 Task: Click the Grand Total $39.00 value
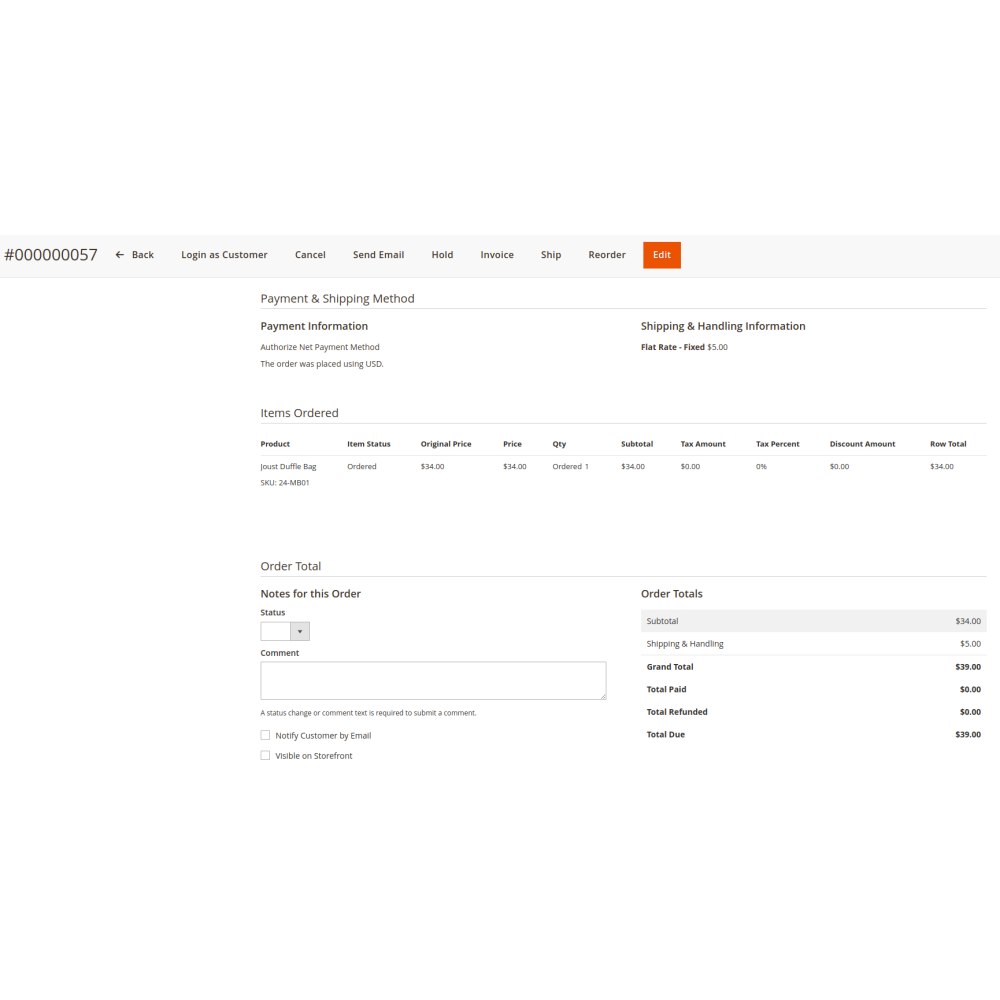click(967, 666)
